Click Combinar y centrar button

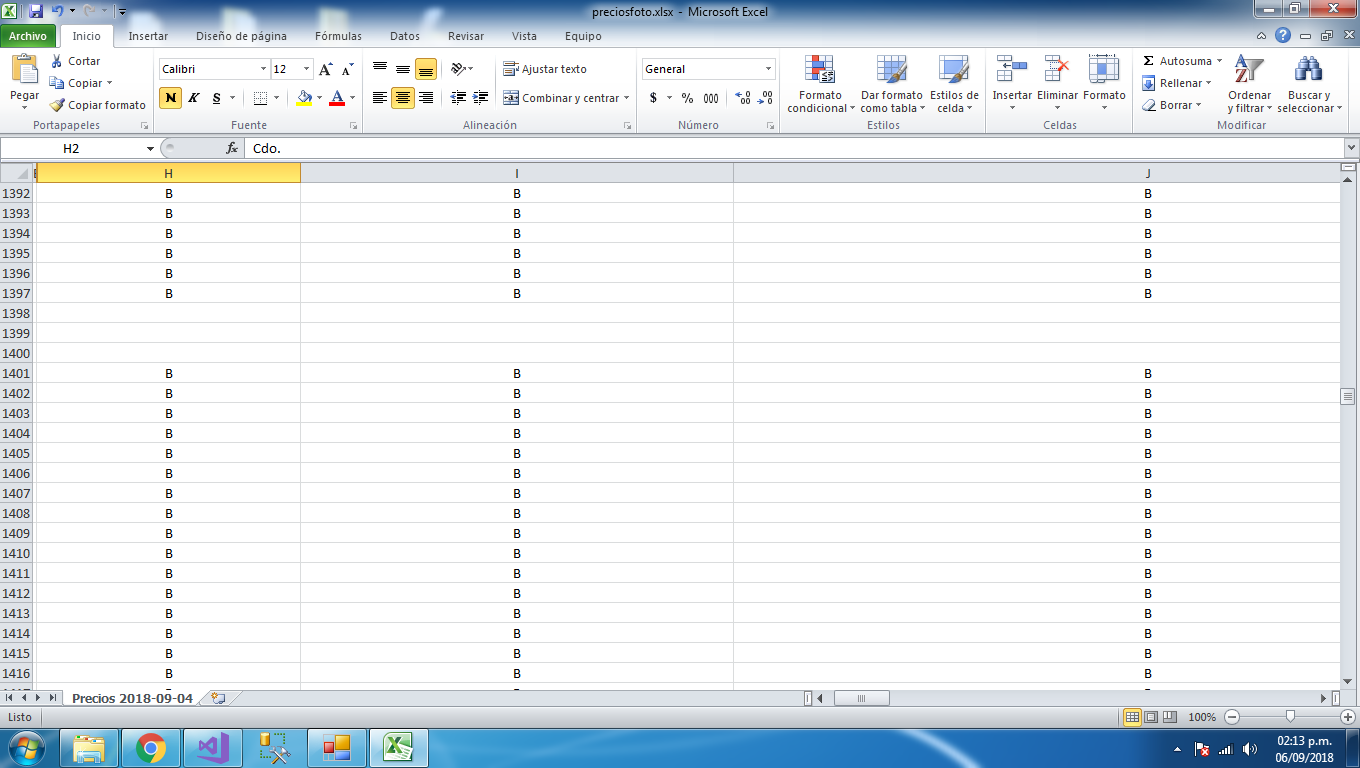pos(560,98)
